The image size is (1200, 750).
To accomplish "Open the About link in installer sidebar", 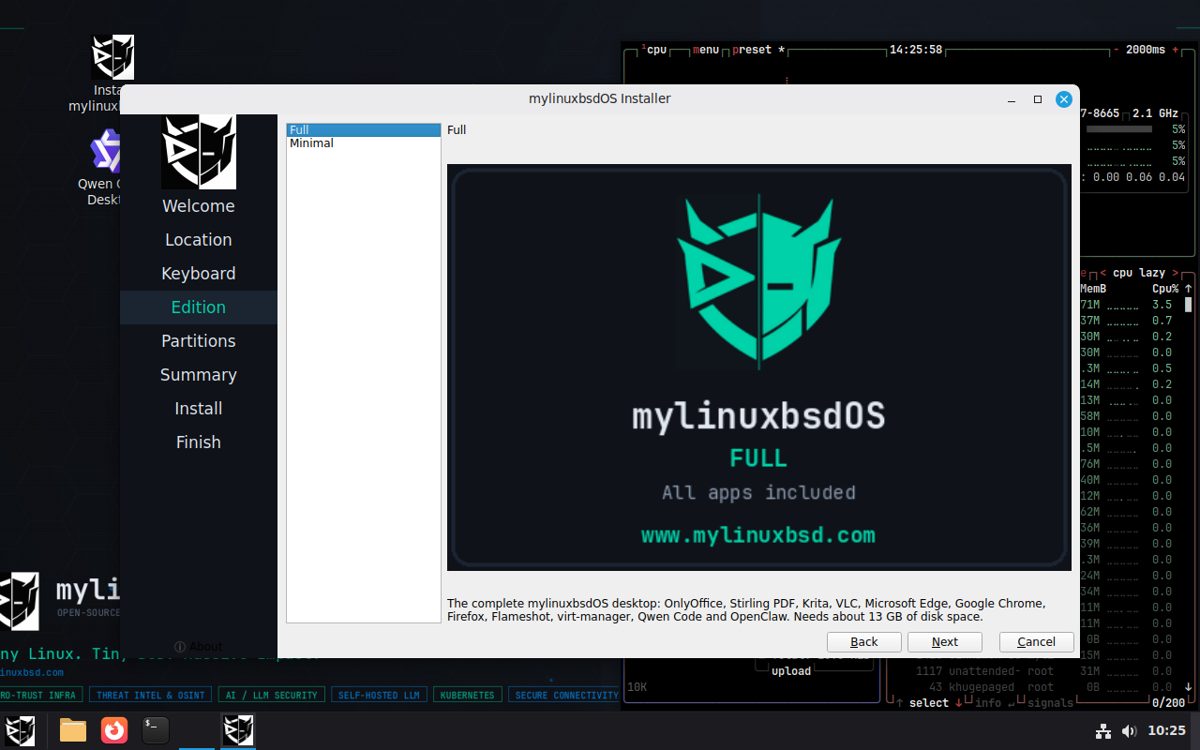I will (x=199, y=647).
